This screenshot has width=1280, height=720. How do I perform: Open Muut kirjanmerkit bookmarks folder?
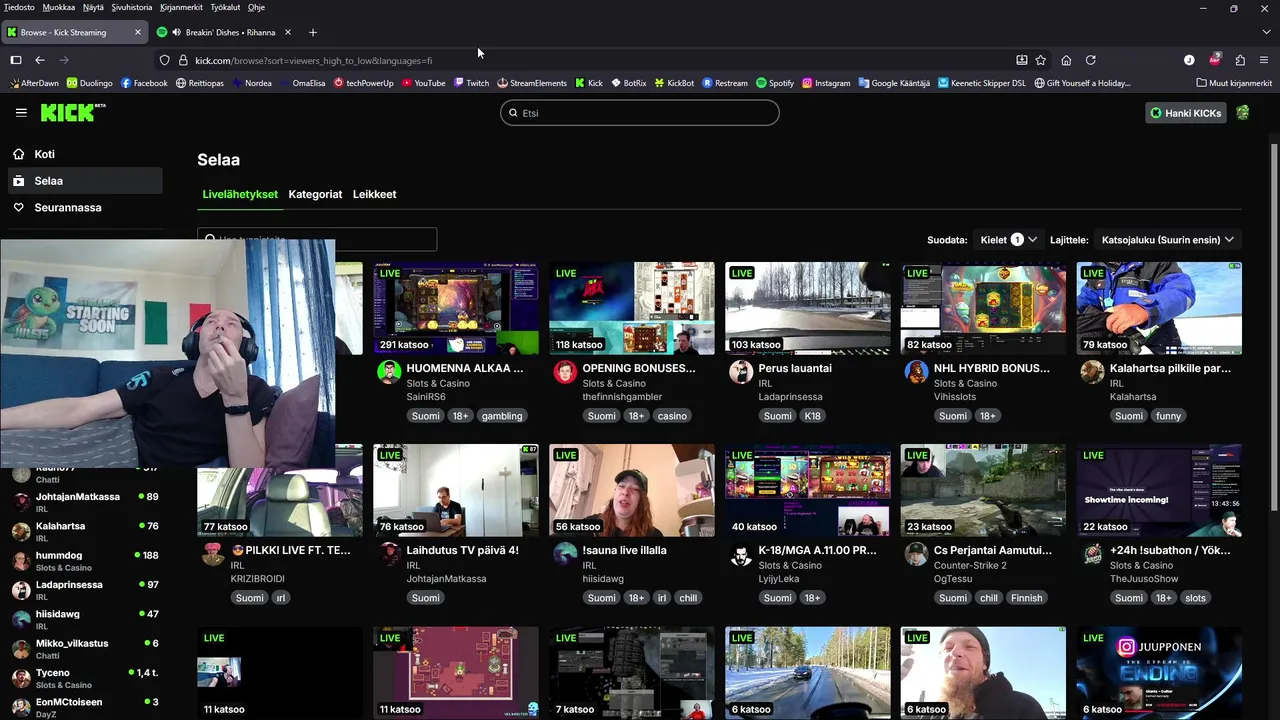pos(1233,83)
